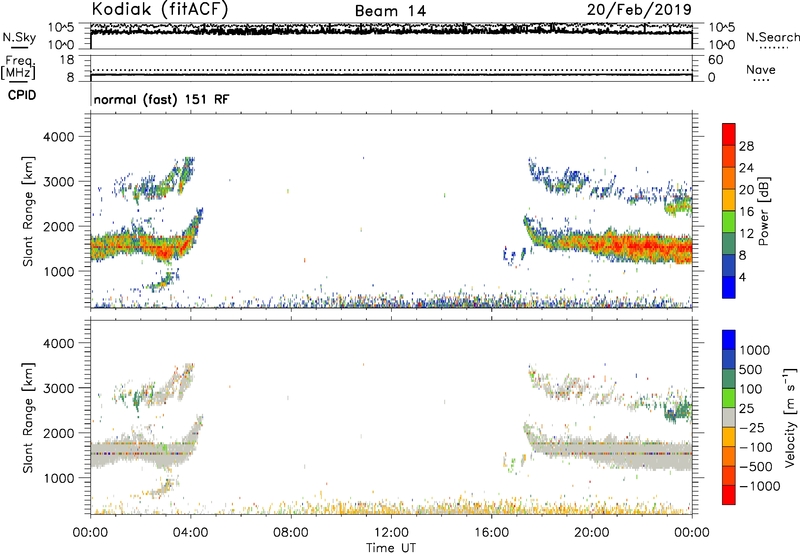The height and width of the screenshot is (554, 800).
Task: Click the 'Nave' legend label
Action: [761, 69]
